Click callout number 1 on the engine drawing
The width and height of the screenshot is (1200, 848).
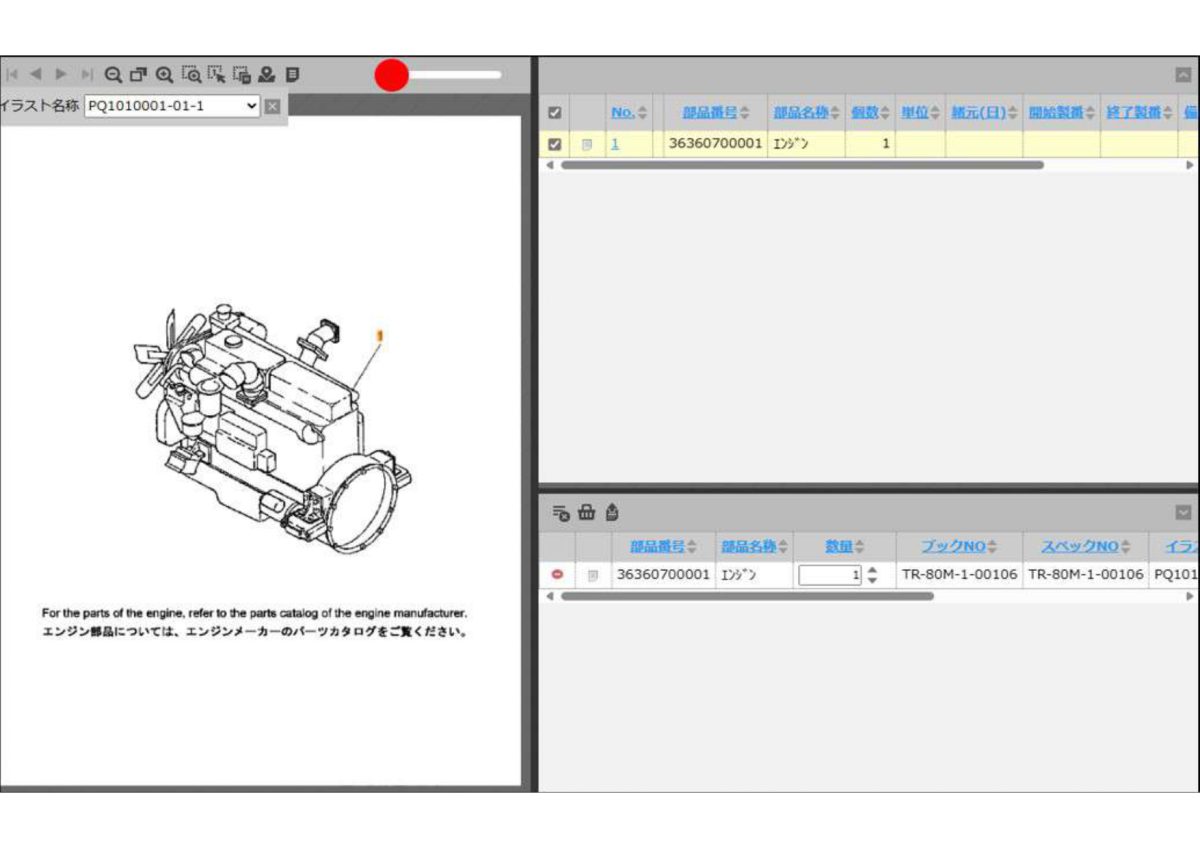(x=379, y=334)
